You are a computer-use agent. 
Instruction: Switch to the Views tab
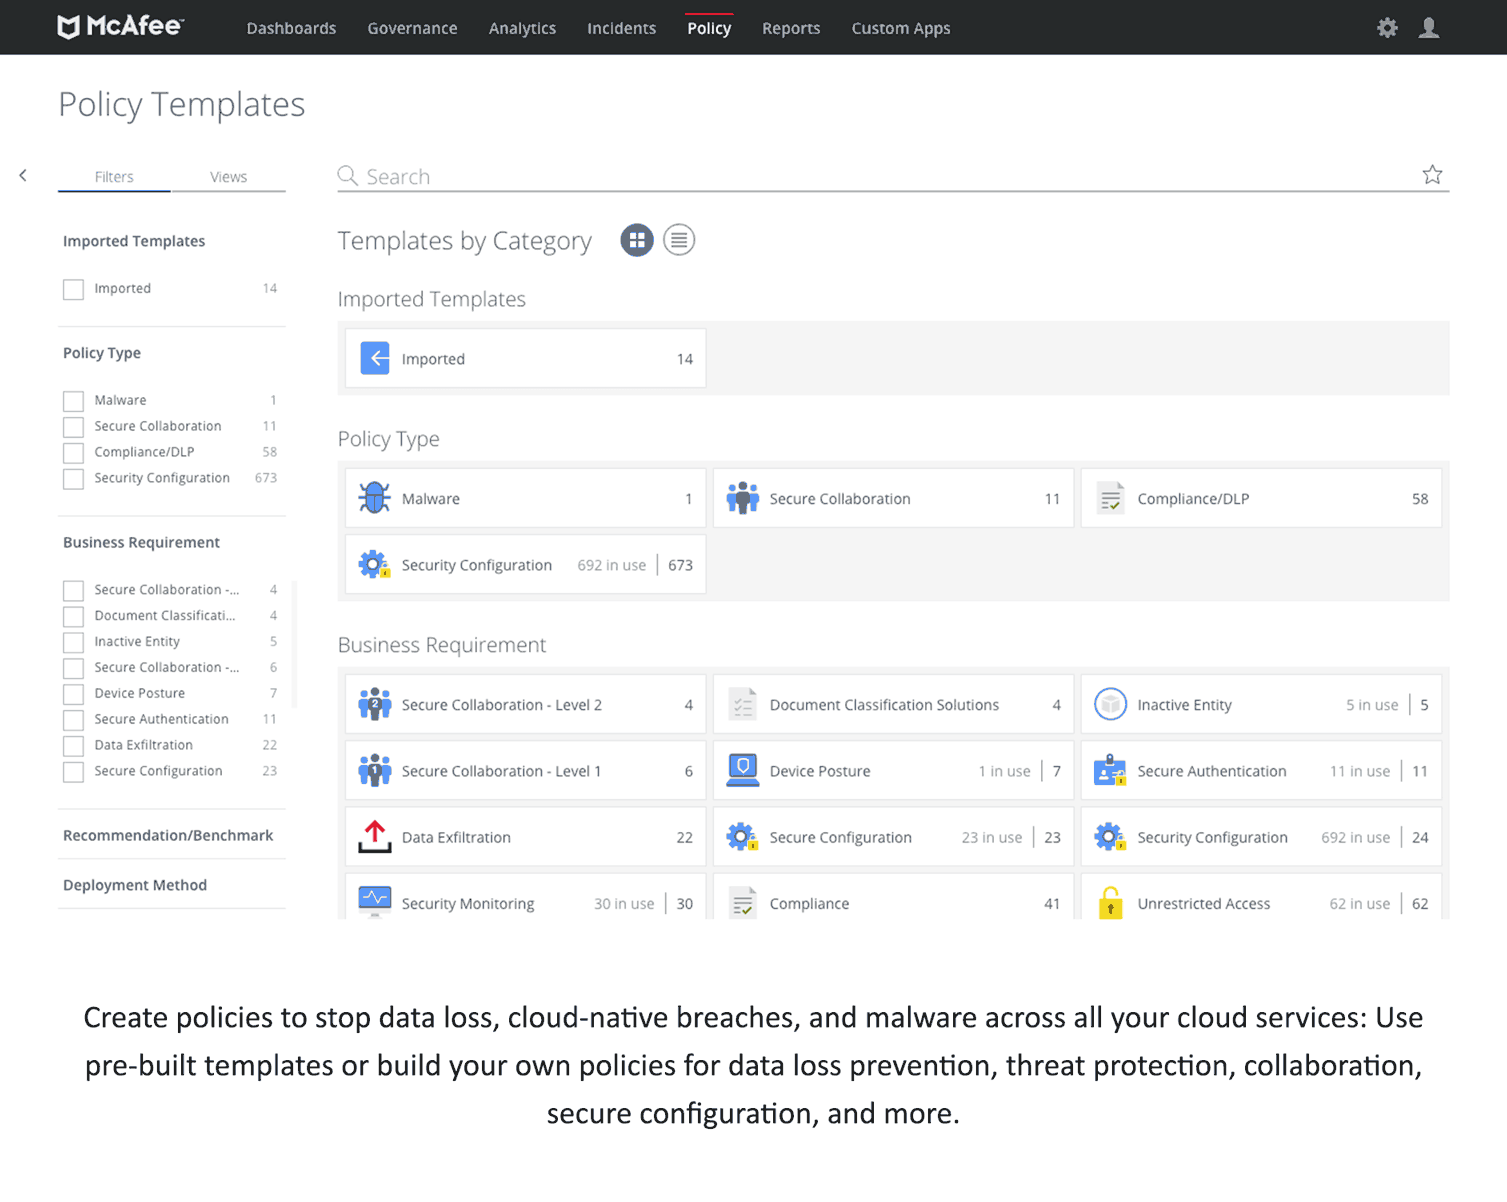[228, 177]
